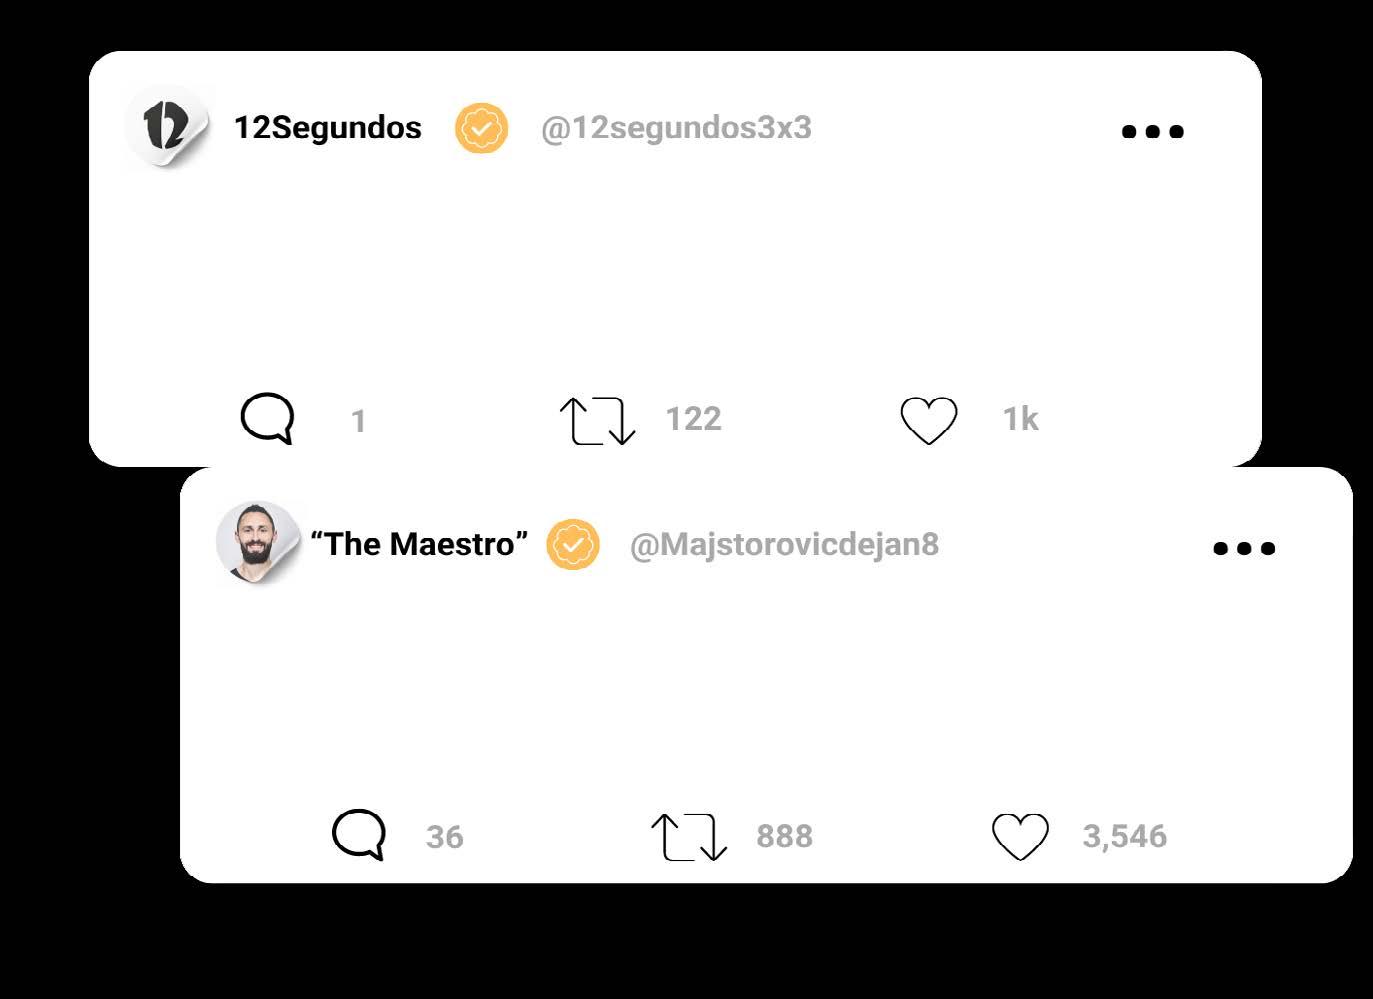Open the @12segundos3x3 handle link
Screen dimensions: 1373x999
coord(676,128)
